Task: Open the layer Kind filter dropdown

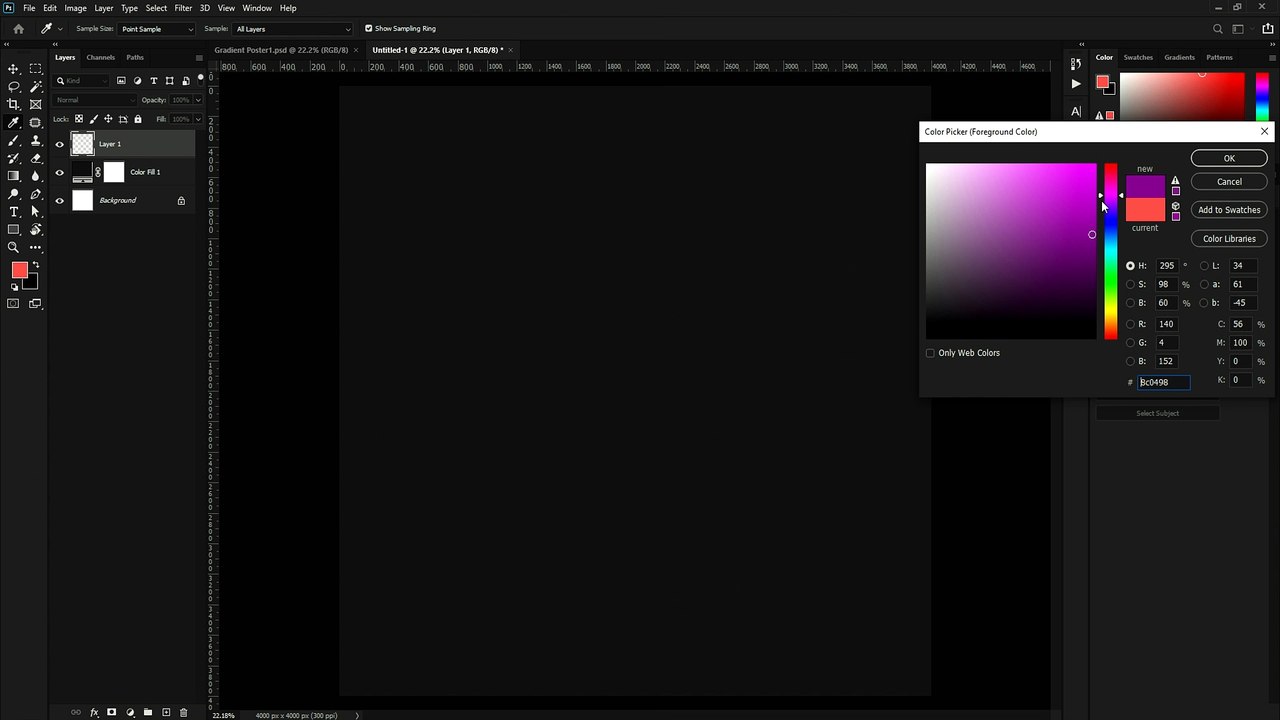Action: (82, 81)
